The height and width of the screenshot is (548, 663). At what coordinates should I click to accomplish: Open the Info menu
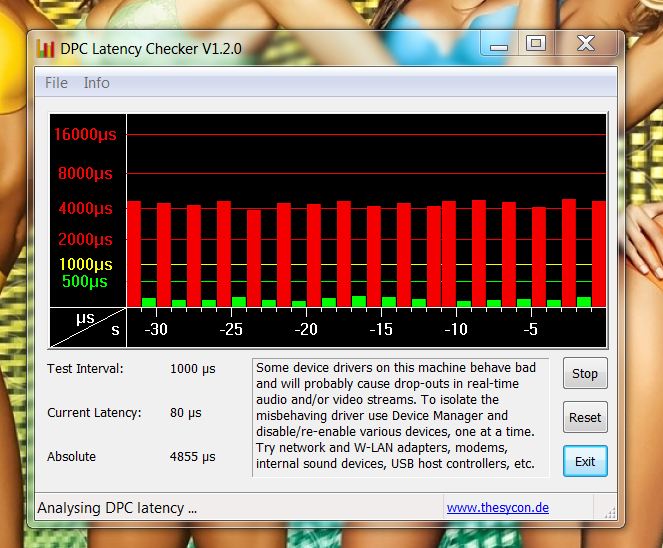[96, 83]
